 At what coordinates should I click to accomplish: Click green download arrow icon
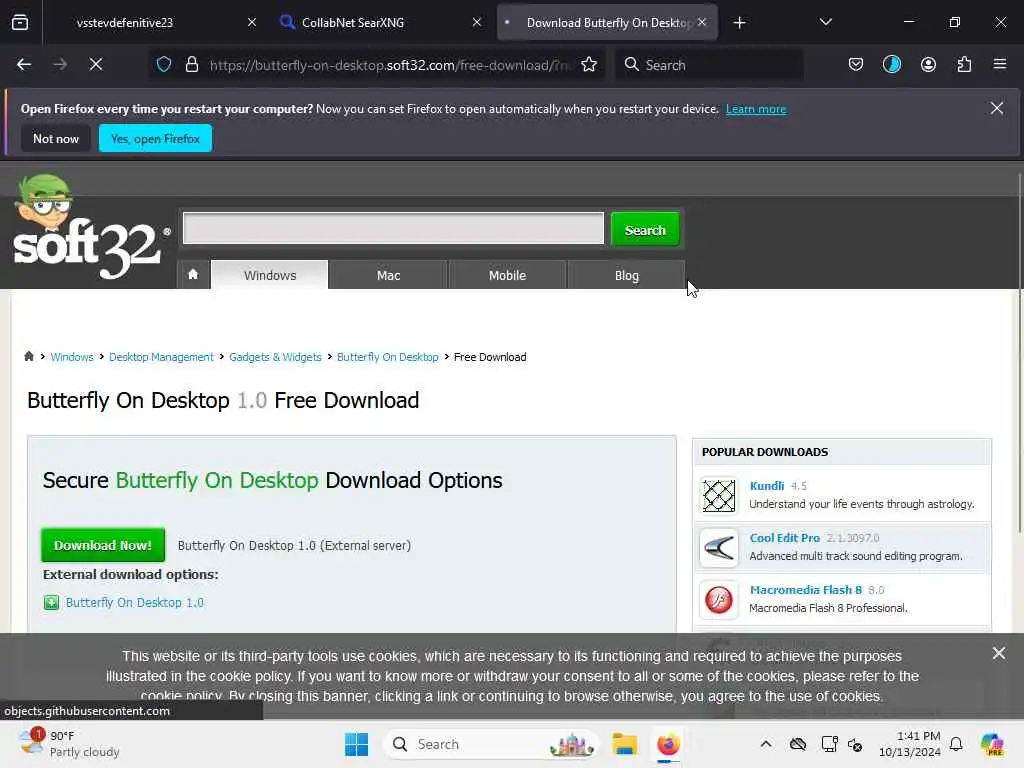pos(51,602)
